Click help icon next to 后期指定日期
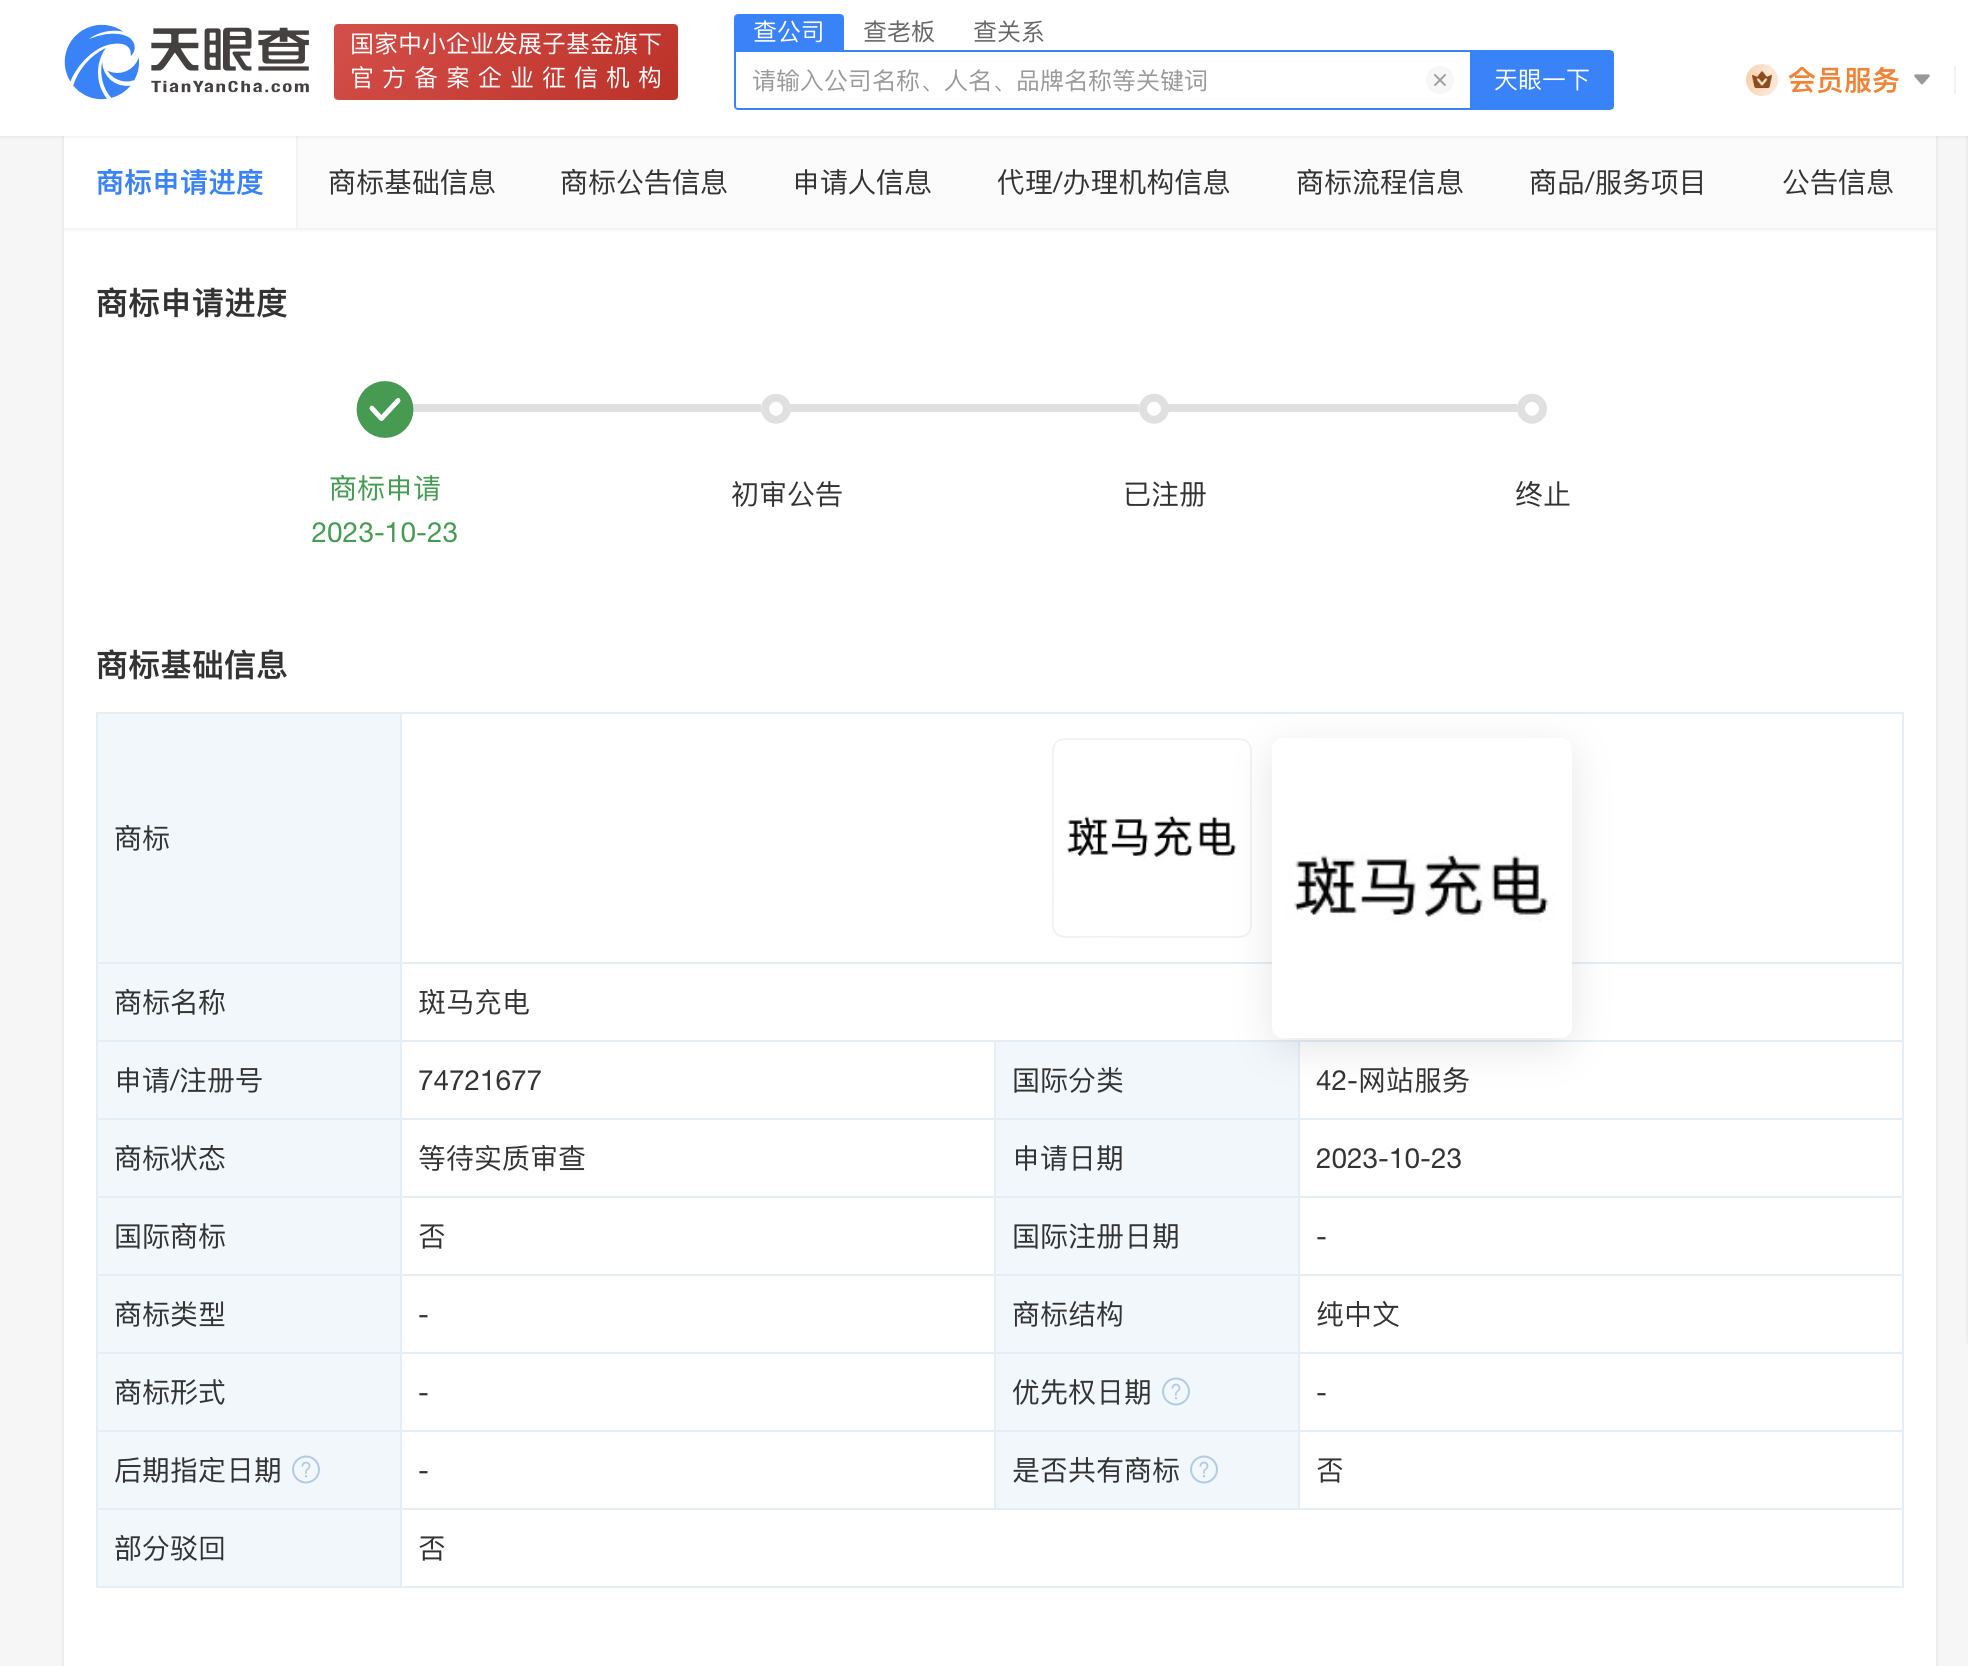 click(x=306, y=1470)
